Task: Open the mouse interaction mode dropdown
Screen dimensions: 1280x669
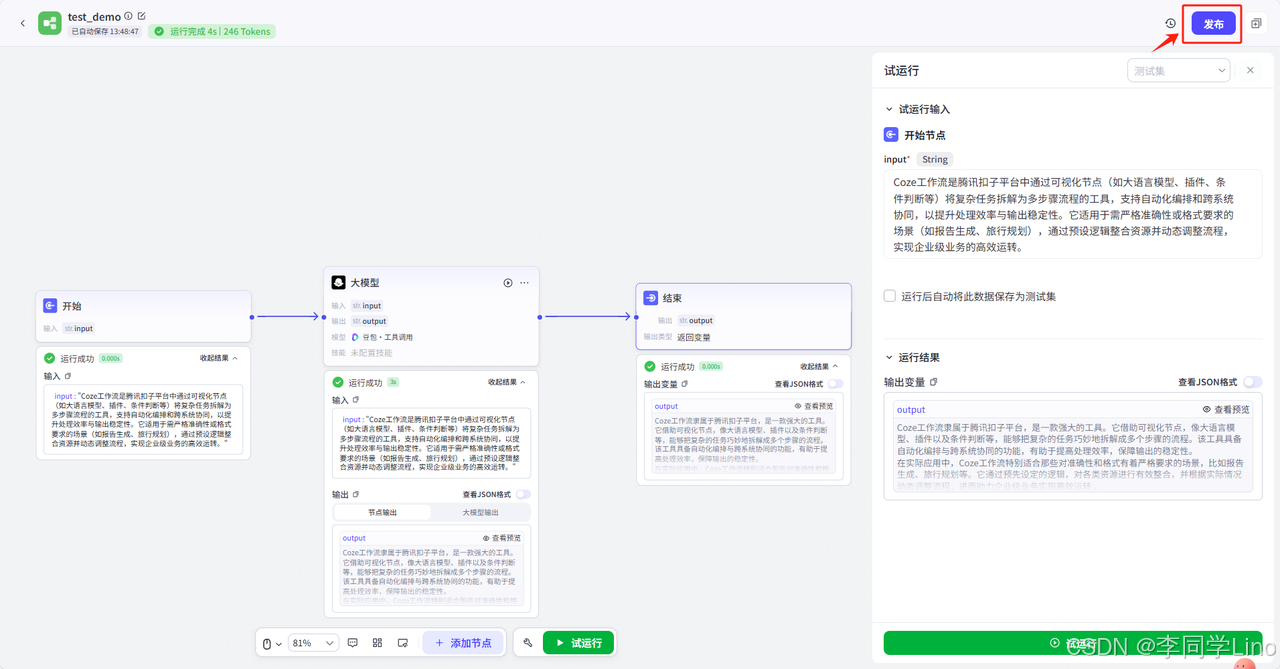Action: [x=272, y=643]
